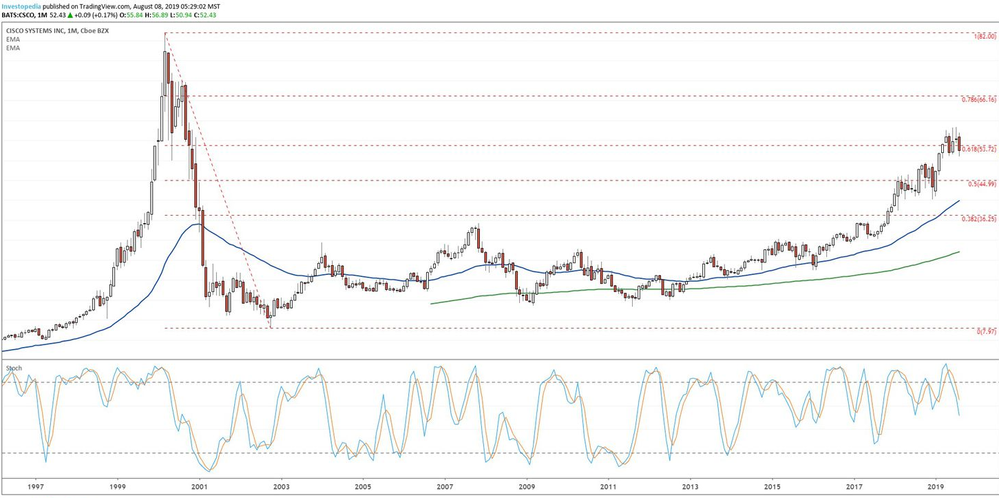Click the green EMA line's right end
Image resolution: width=999 pixels, height=498 pixels.
pyautogui.click(x=959, y=252)
